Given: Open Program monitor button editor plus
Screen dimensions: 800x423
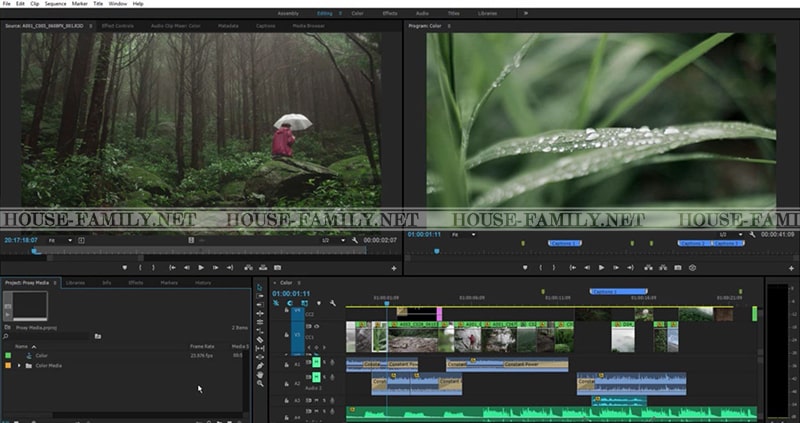Looking at the screenshot, I should click(791, 268).
